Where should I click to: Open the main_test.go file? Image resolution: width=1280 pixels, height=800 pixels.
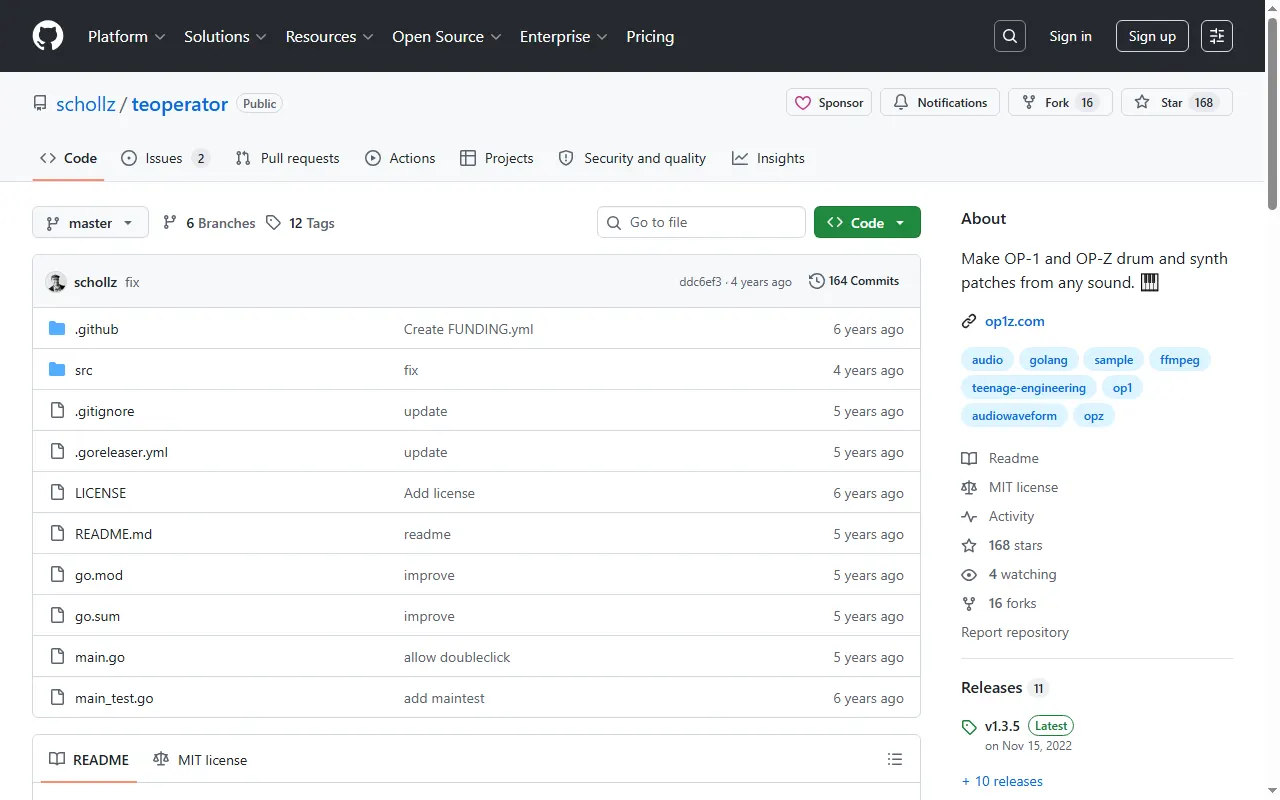(x=114, y=698)
